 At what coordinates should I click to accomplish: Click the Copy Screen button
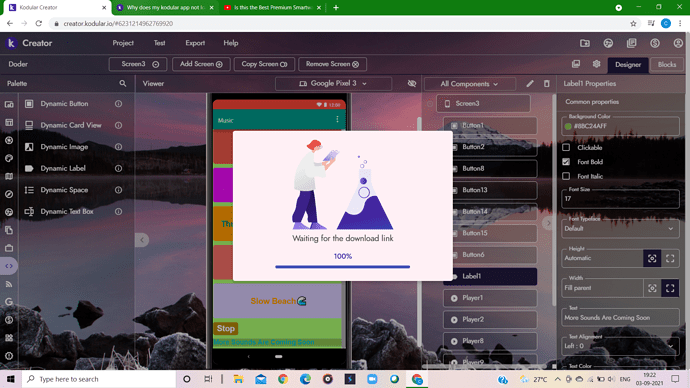264,64
